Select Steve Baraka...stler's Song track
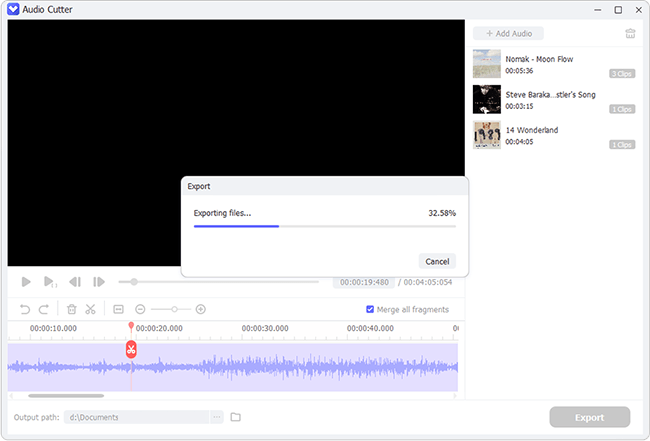 pos(554,99)
